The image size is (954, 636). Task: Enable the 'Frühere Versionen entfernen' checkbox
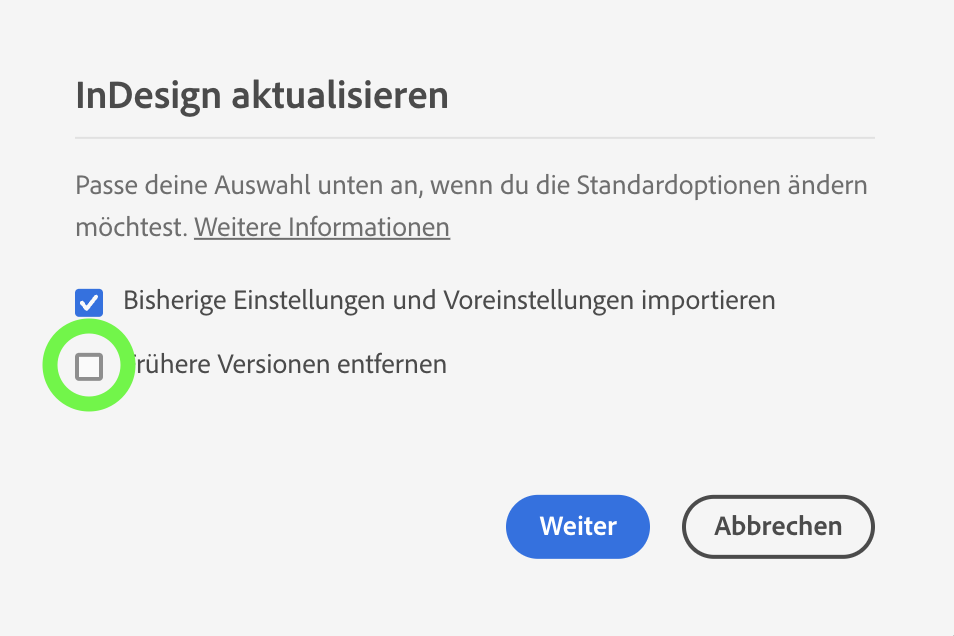89,367
